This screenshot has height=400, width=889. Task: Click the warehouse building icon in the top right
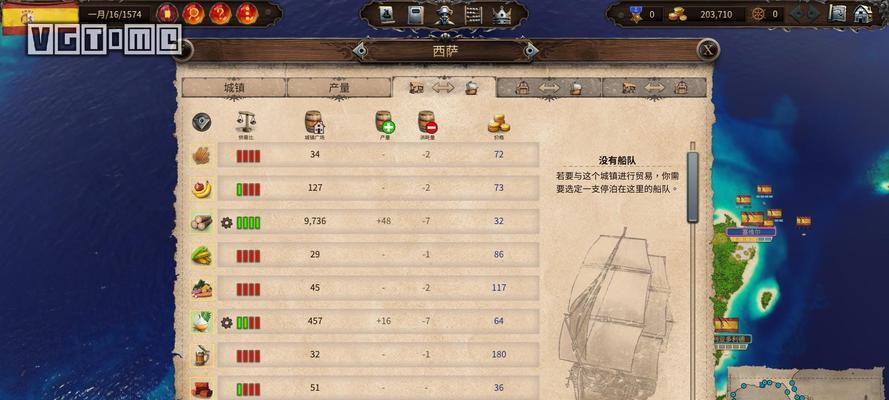pos(863,14)
